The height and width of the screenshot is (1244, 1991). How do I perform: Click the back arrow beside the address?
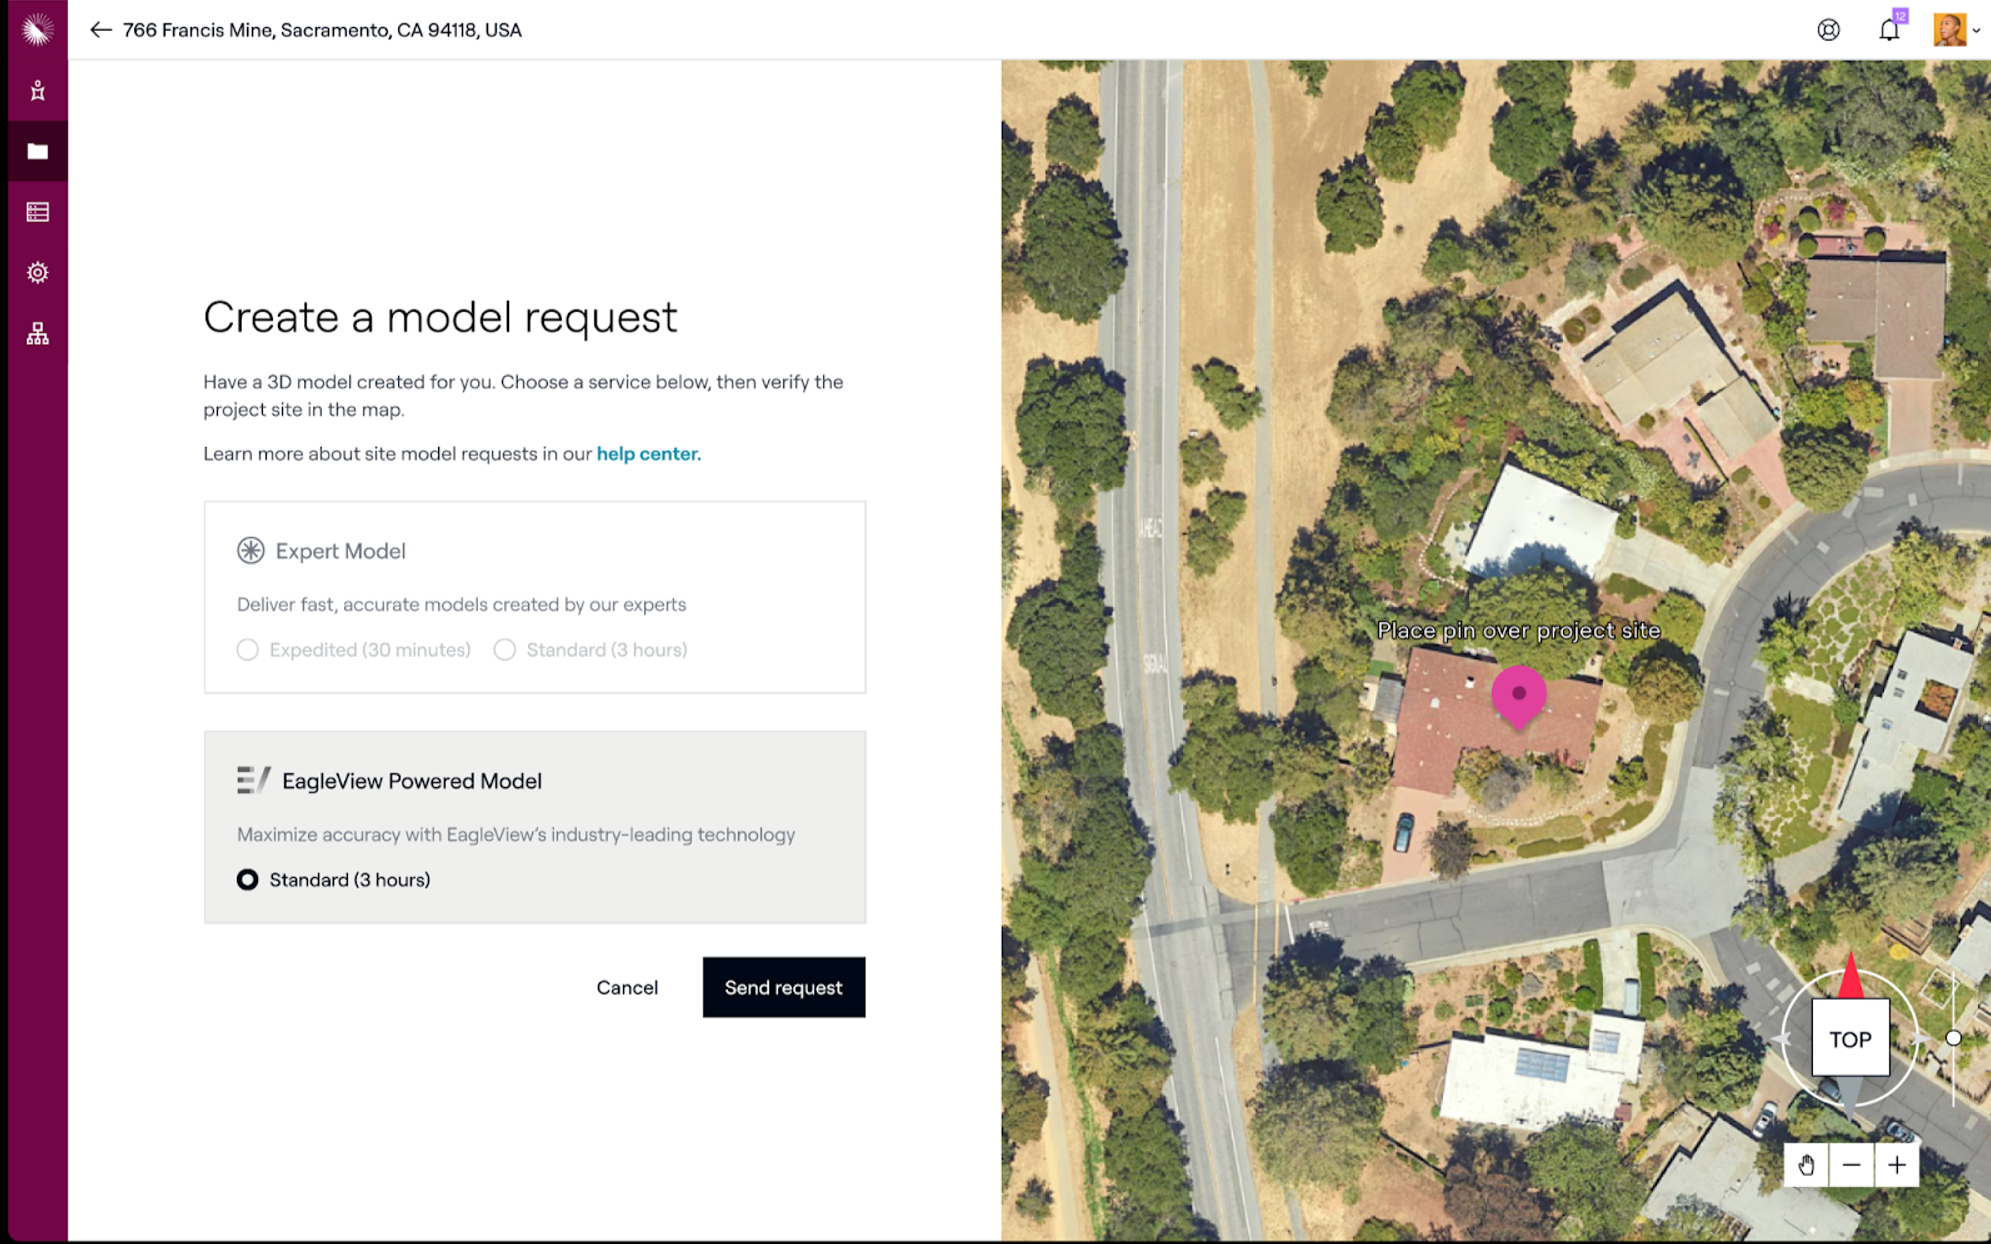(100, 30)
